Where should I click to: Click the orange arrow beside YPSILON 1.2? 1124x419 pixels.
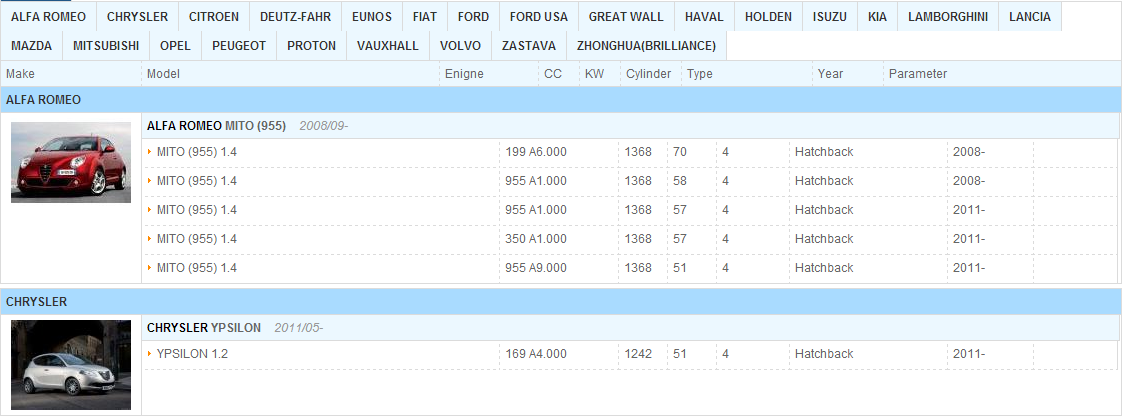coord(150,354)
